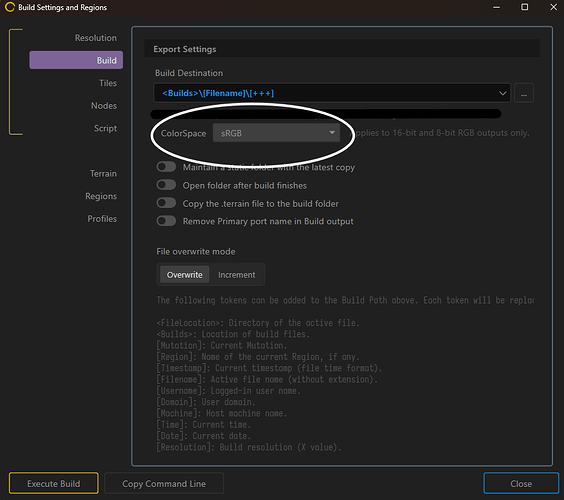Open the ColorSpace sRGB dropdown
Image resolution: width=564 pixels, height=500 pixels.
tap(276, 133)
